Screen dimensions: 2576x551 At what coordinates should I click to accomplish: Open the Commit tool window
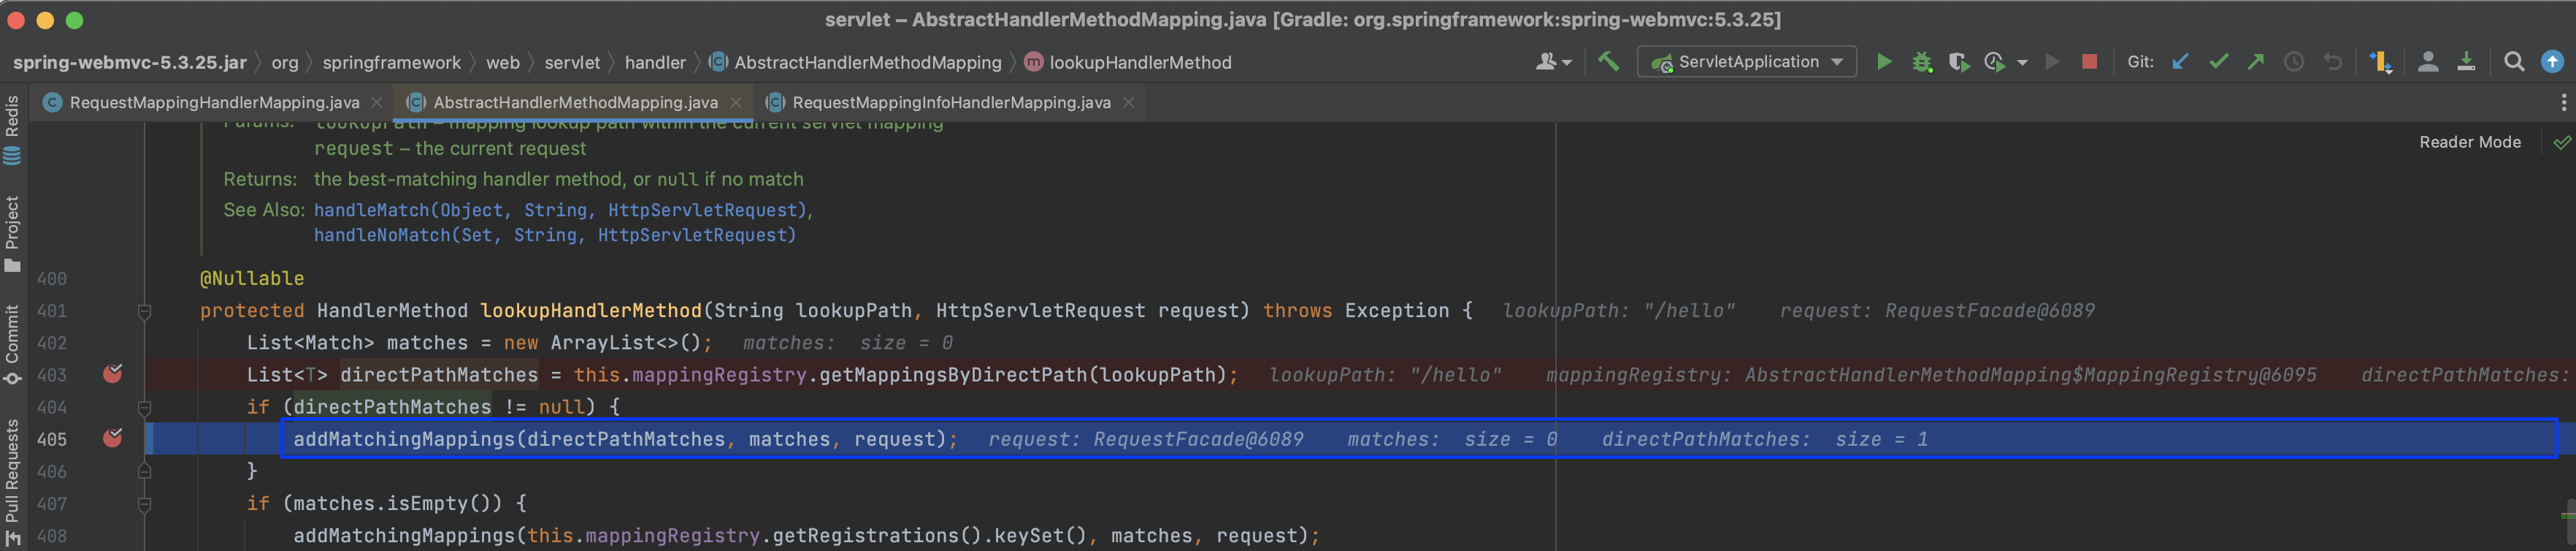[x=12, y=345]
